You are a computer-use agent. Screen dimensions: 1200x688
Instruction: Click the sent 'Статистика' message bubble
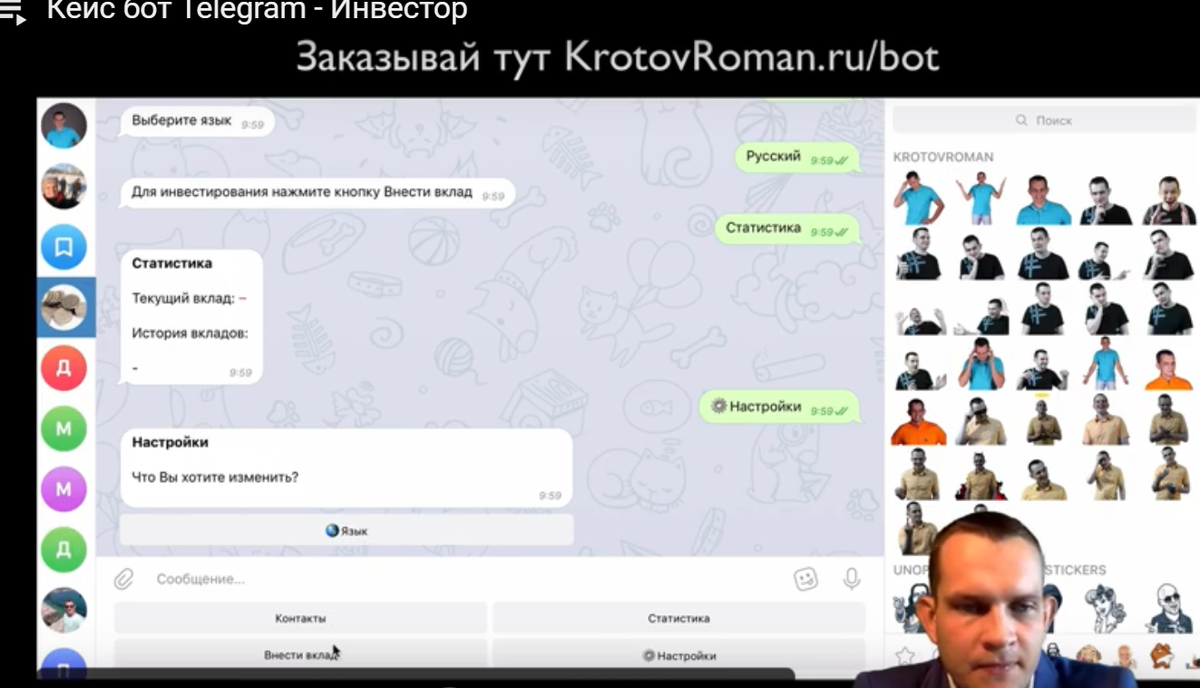tap(787, 228)
